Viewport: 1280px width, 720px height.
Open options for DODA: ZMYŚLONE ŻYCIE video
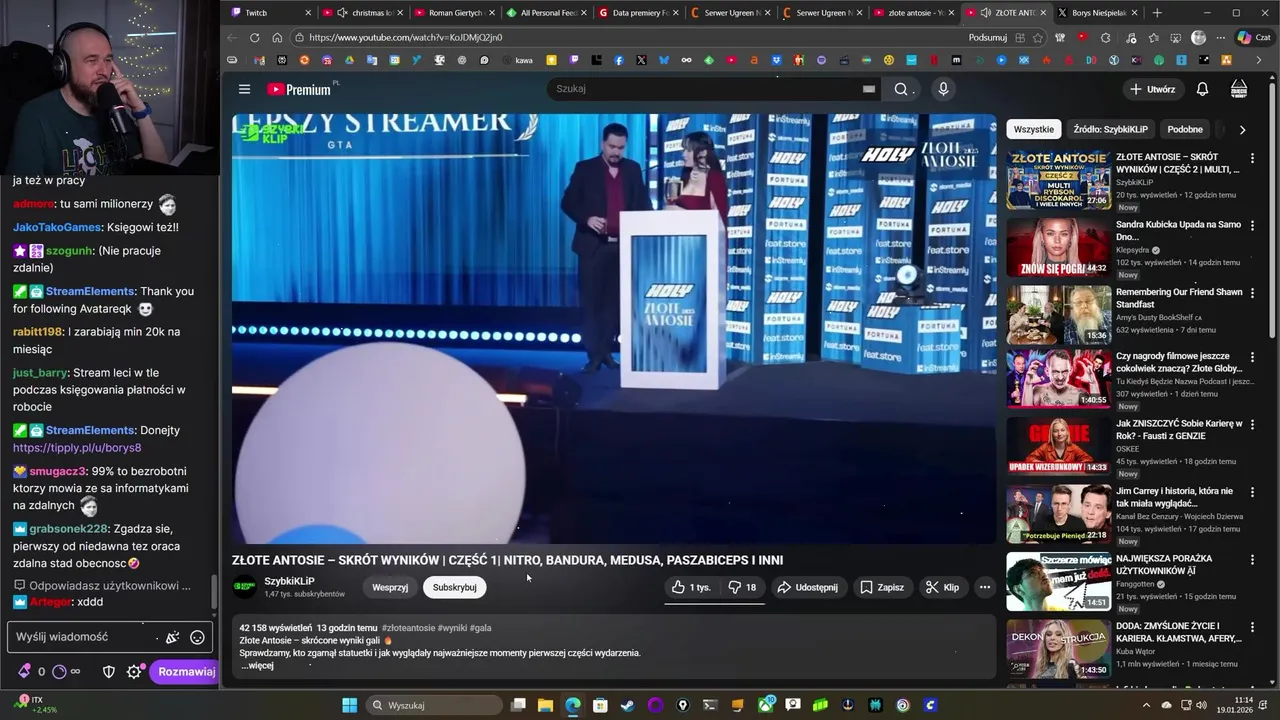pyautogui.click(x=1252, y=626)
